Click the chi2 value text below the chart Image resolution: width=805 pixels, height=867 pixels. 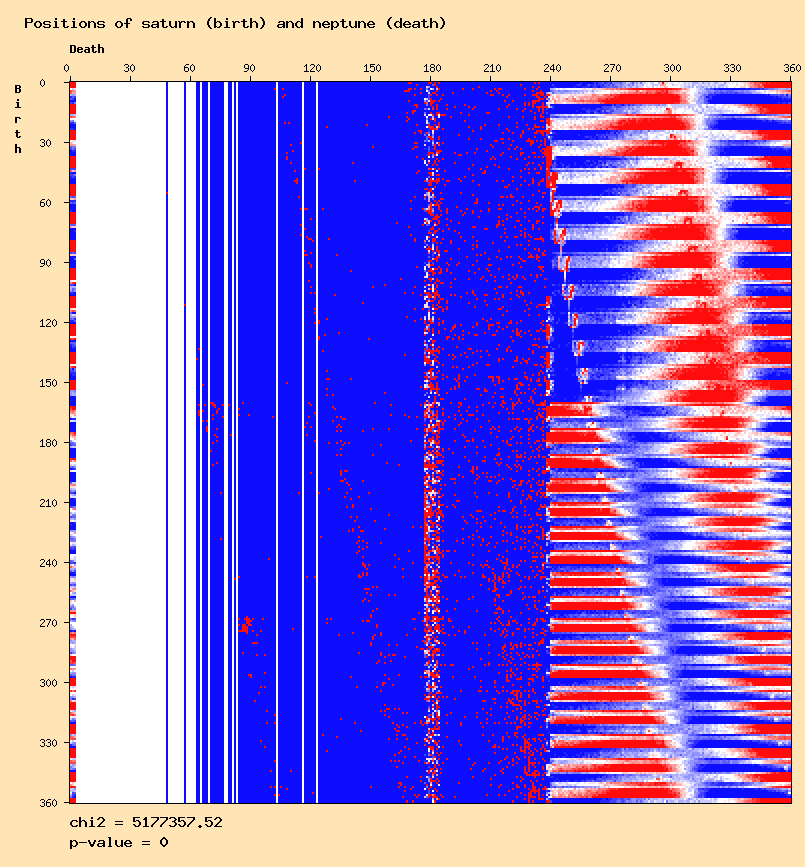[146, 822]
